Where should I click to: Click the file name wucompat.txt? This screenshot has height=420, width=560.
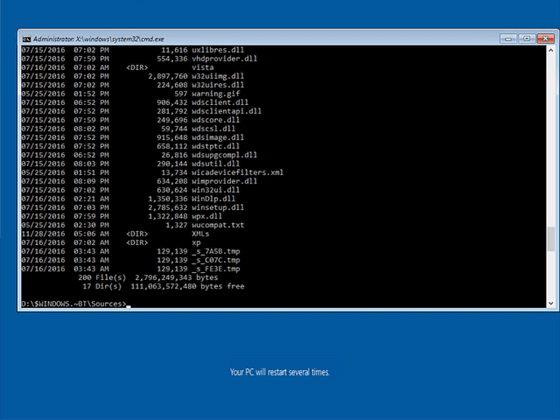click(x=218, y=225)
